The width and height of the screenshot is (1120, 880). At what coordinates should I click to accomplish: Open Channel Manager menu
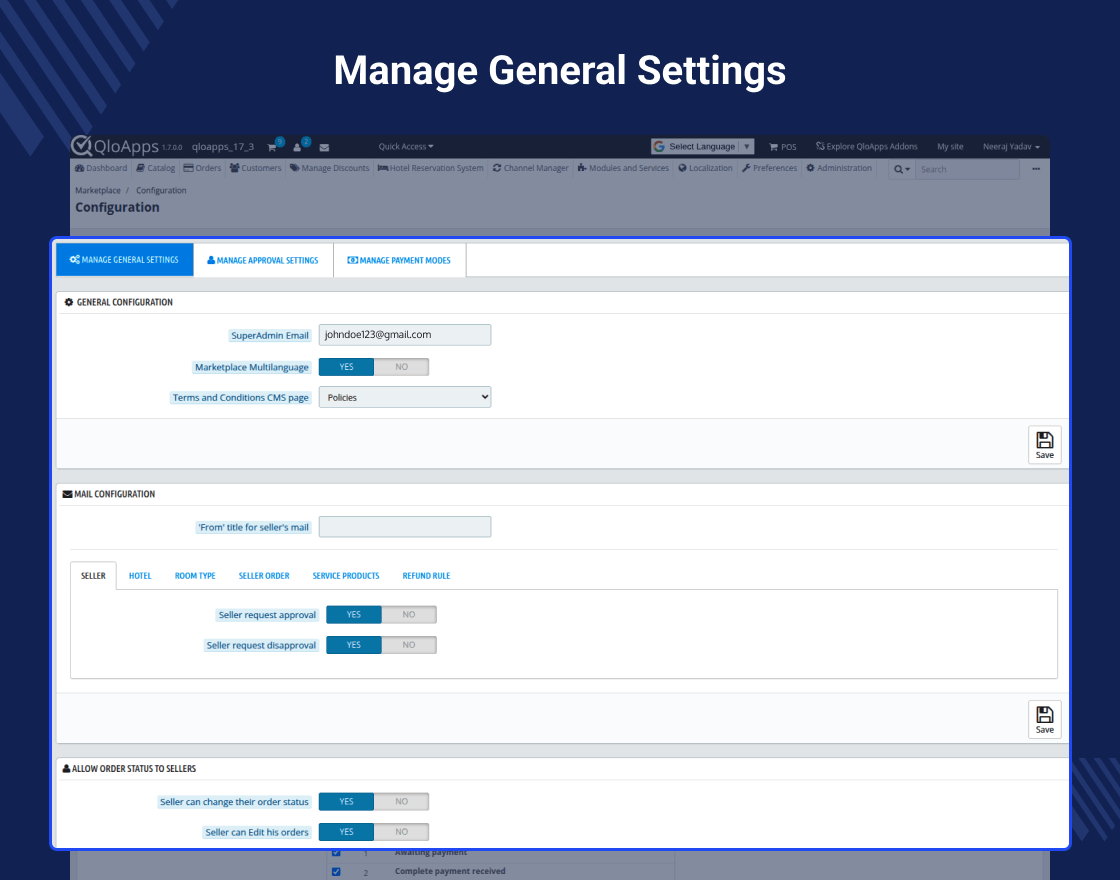coord(531,169)
